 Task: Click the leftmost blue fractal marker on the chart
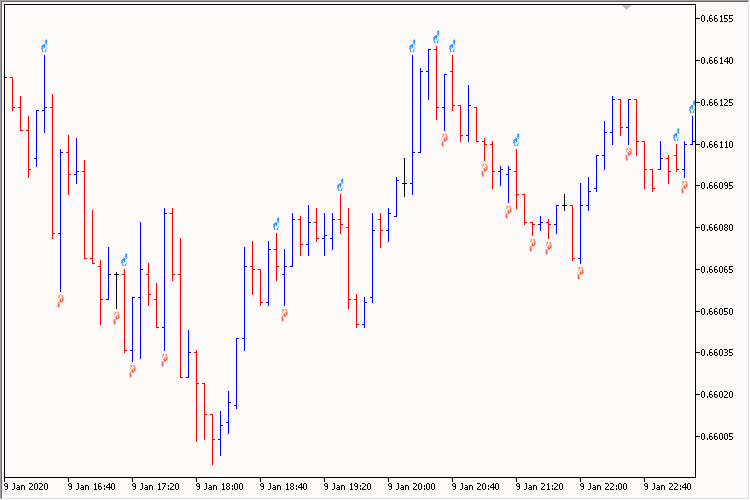44,46
